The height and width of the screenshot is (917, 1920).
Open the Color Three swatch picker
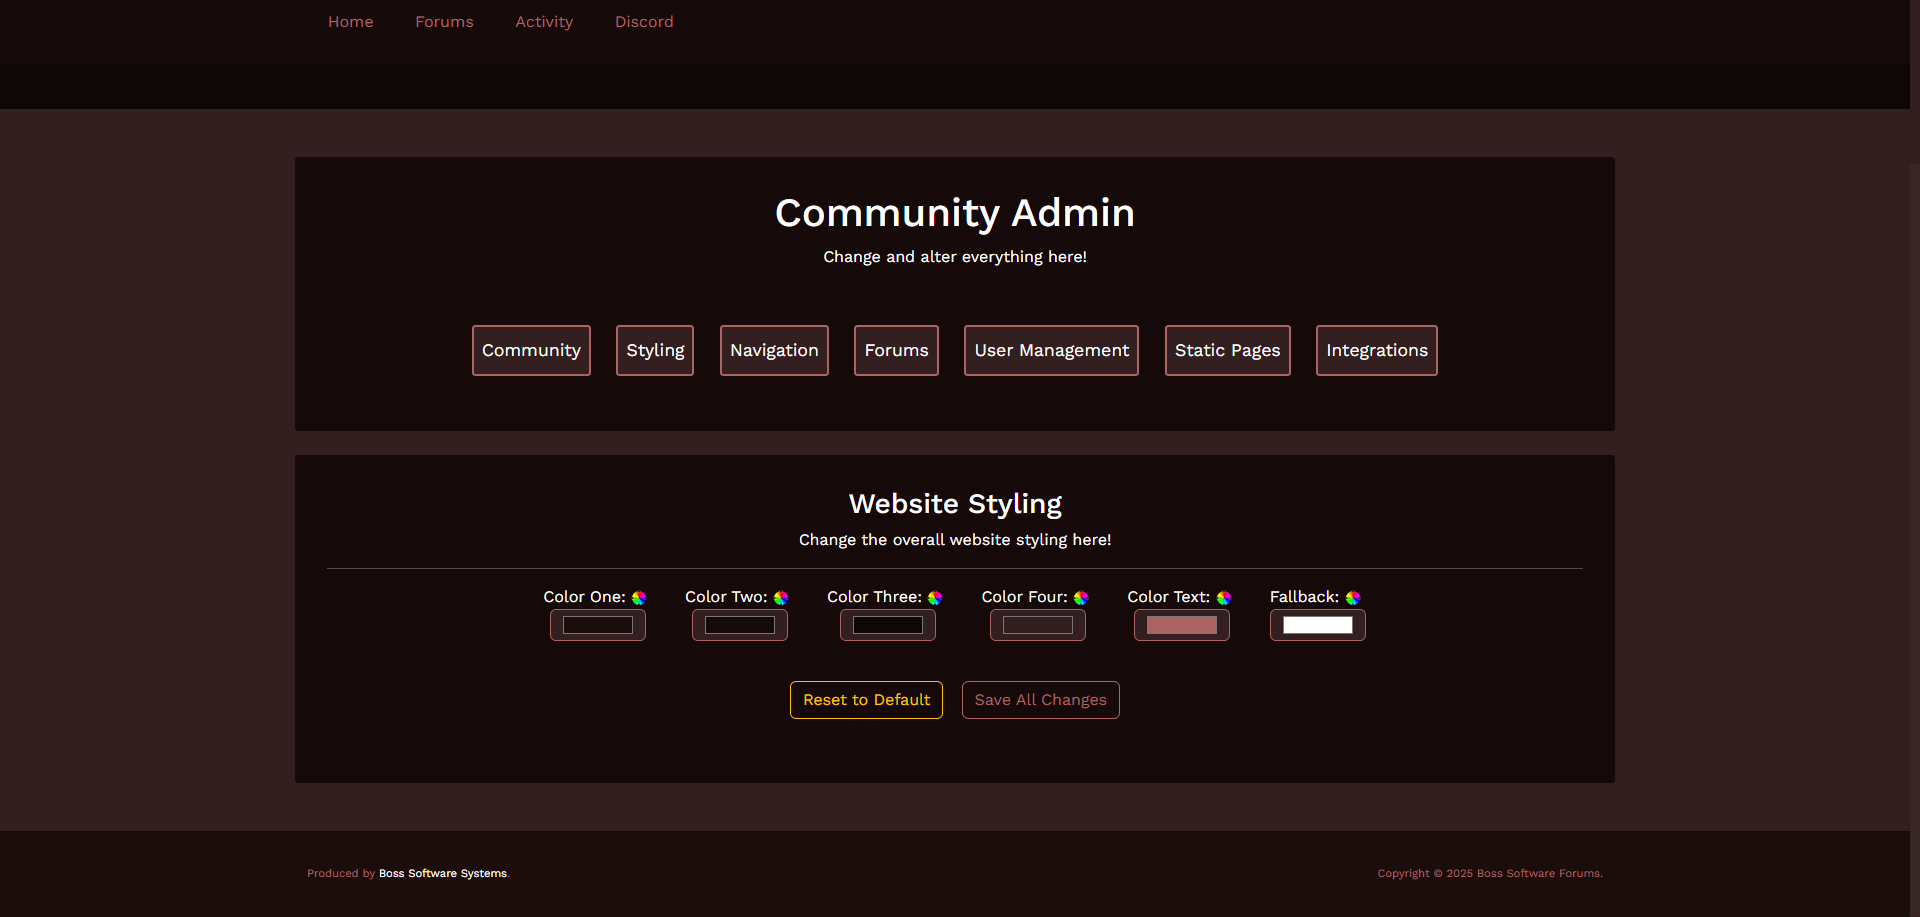(x=888, y=625)
